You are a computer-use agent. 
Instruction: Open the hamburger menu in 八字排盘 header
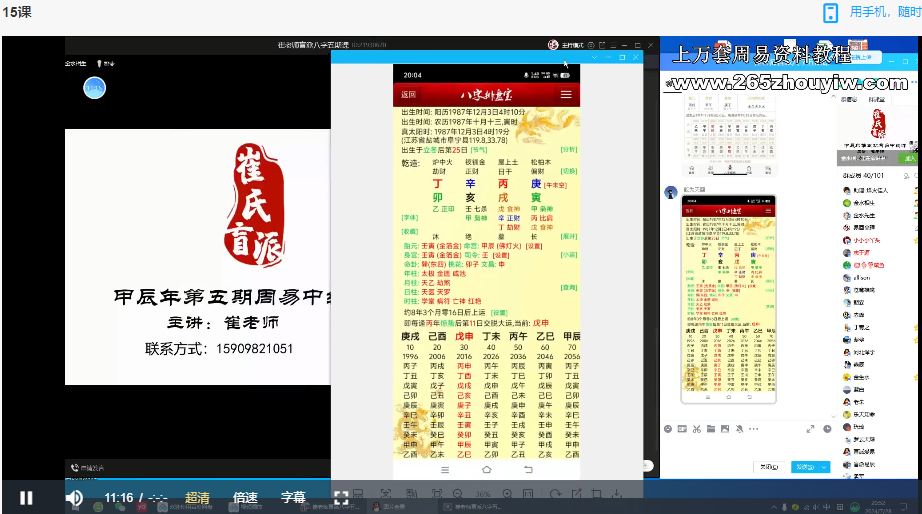point(566,94)
